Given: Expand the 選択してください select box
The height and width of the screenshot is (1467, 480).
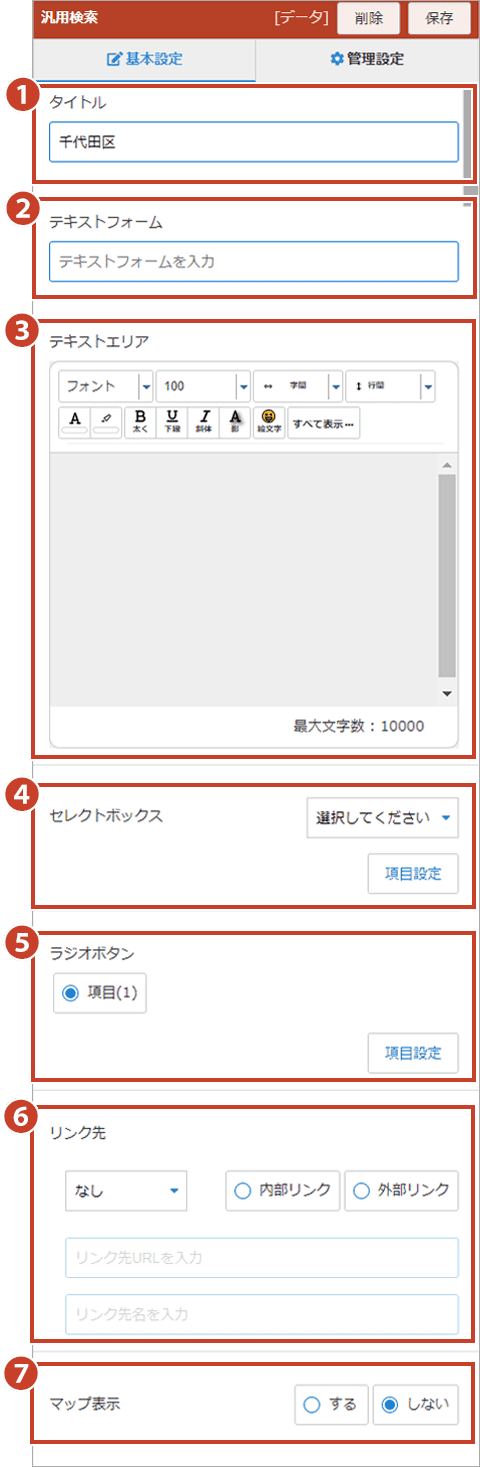Looking at the screenshot, I should (x=382, y=817).
